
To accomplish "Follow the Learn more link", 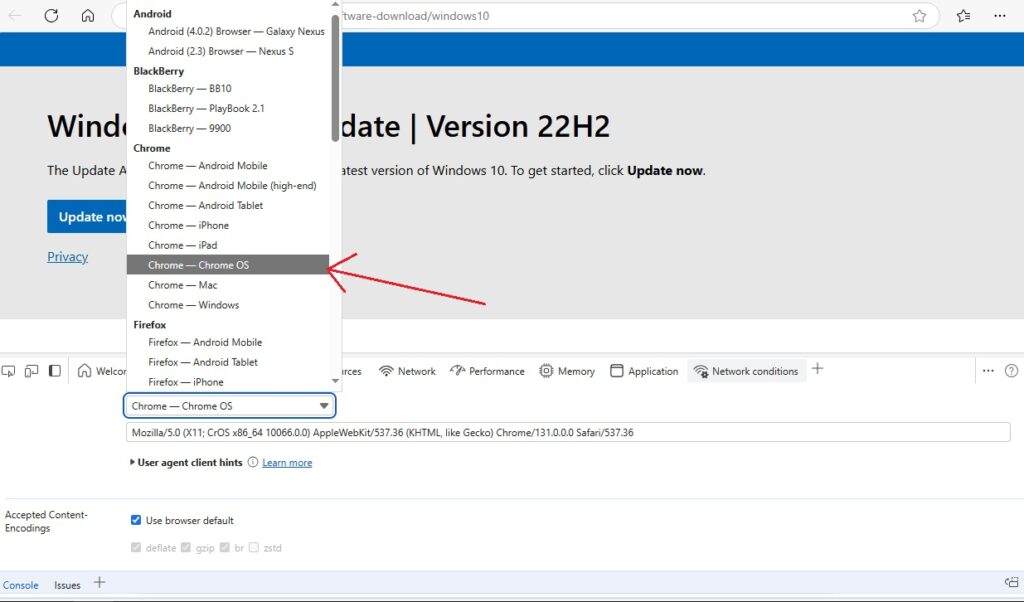I will click(287, 463).
